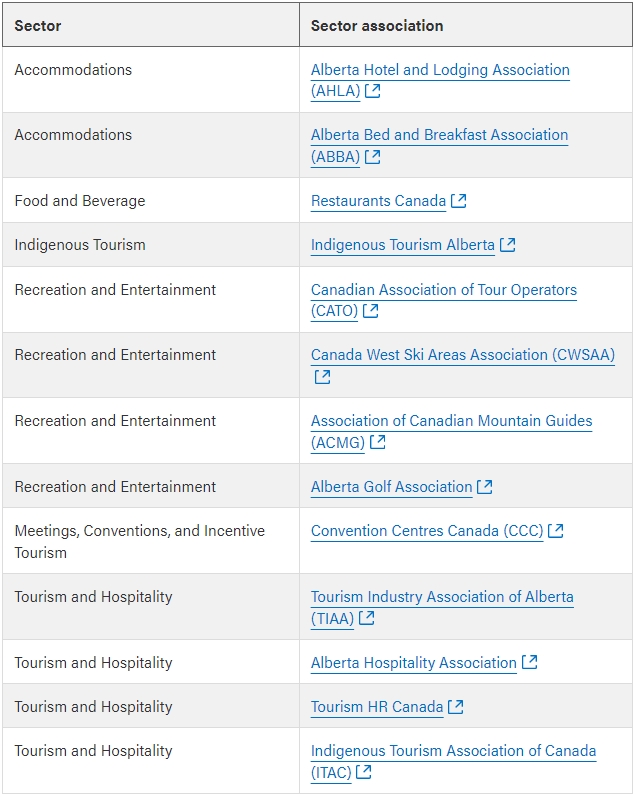Image resolution: width=635 pixels, height=797 pixels.
Task: Click the Sector association column header
Action: (x=377, y=26)
